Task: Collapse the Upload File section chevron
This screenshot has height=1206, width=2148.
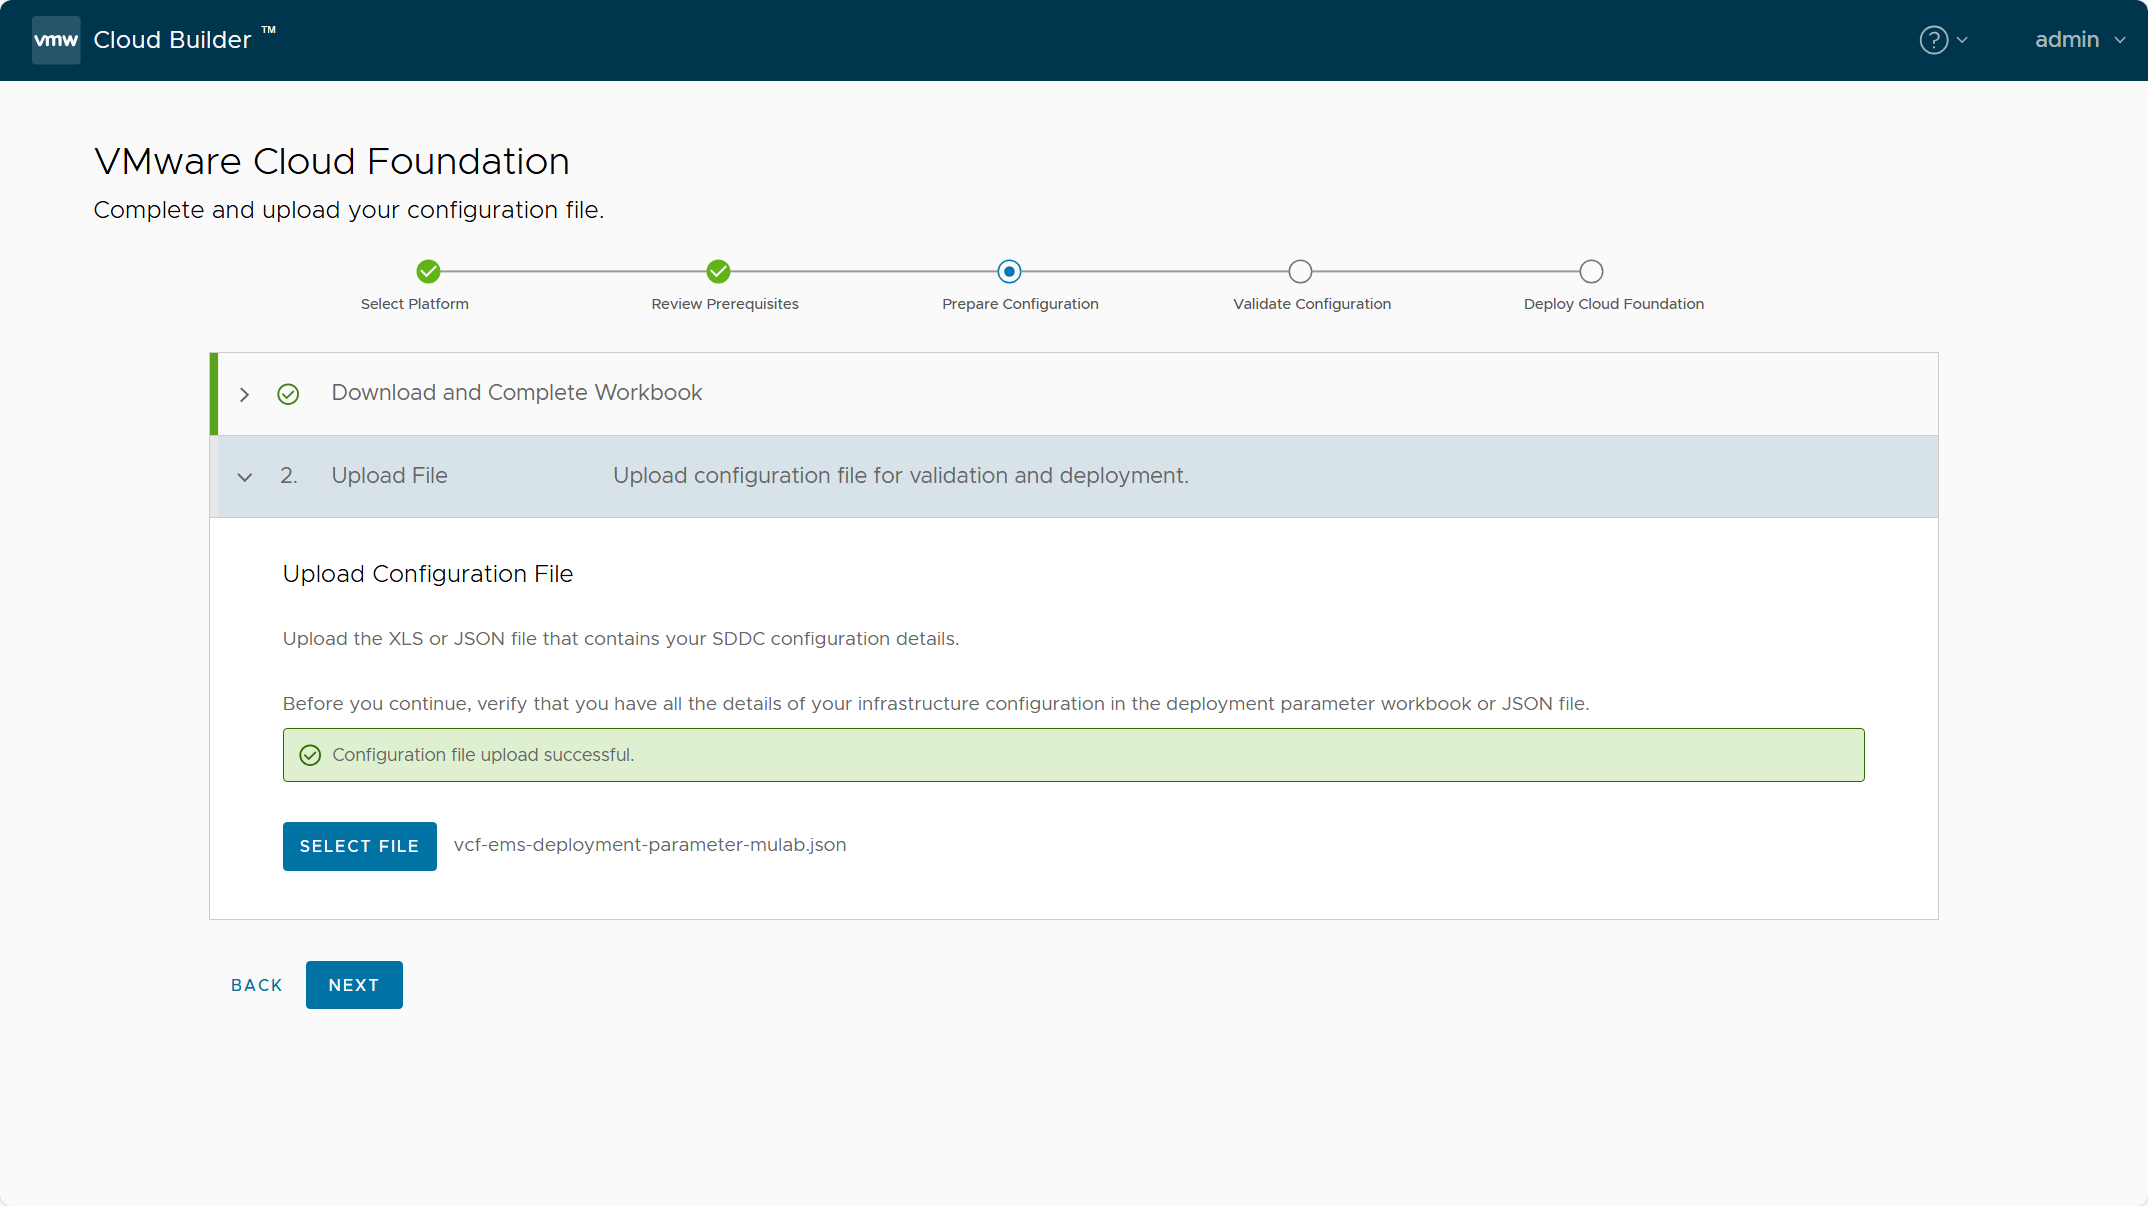Action: click(246, 475)
